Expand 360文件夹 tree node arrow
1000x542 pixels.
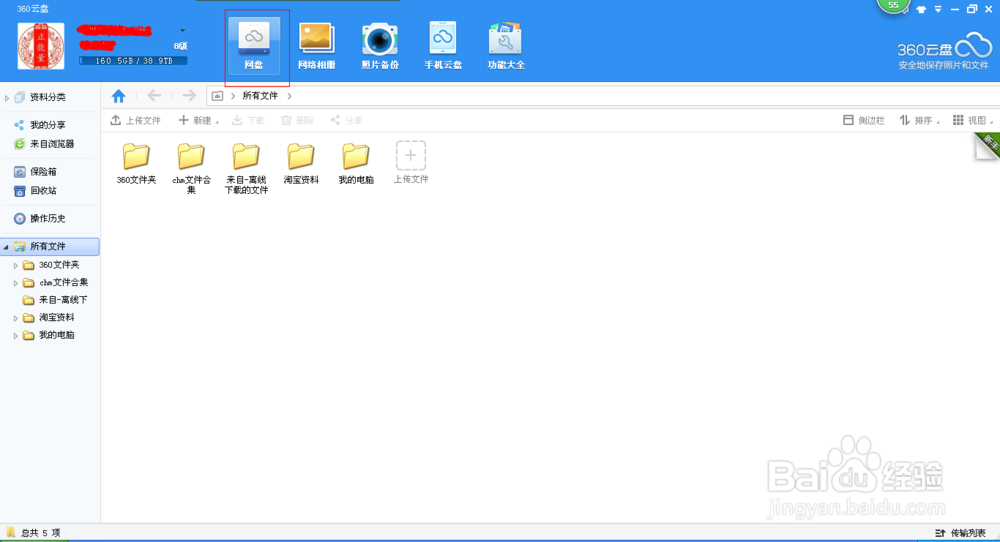(x=16, y=265)
